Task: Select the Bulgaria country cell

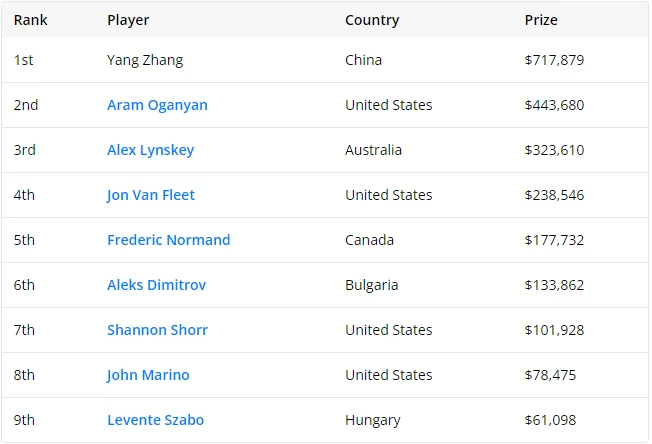Action: [371, 285]
